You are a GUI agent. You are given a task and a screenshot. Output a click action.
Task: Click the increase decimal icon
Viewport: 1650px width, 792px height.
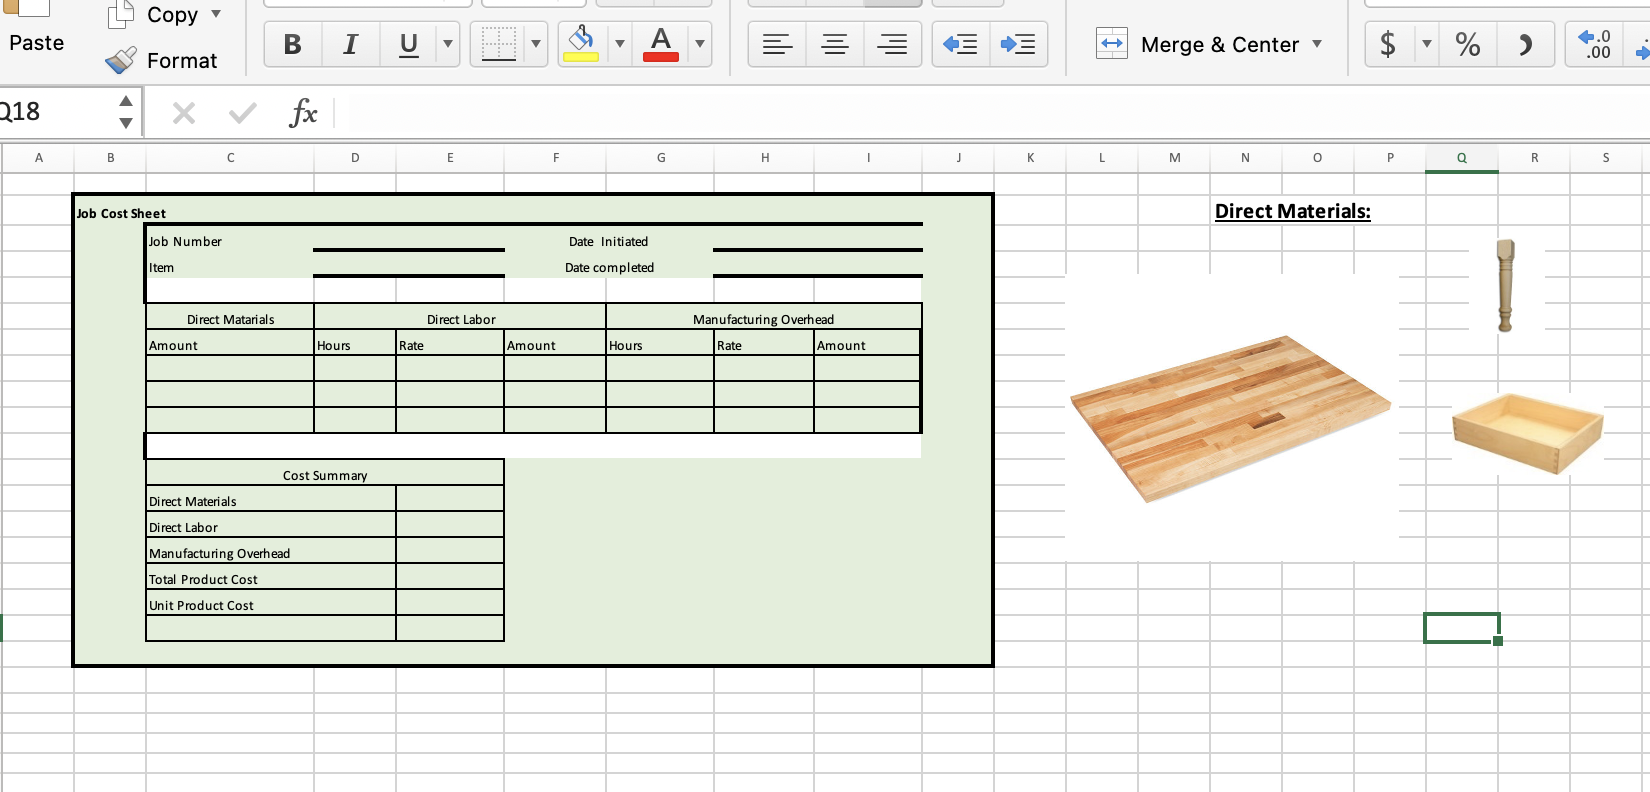click(1594, 44)
